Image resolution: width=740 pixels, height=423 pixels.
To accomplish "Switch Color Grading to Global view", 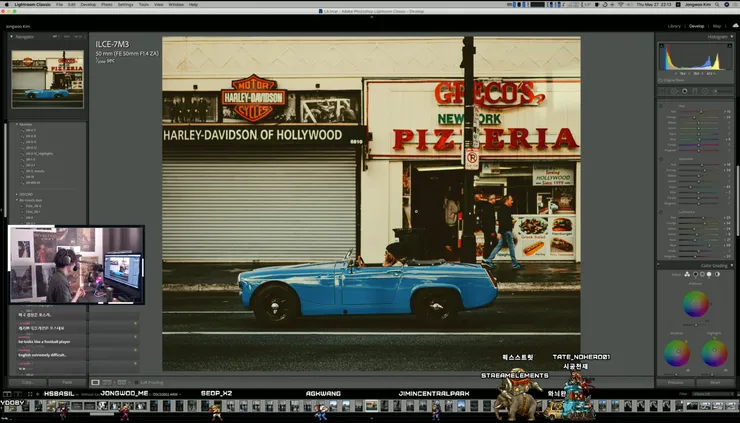I will coord(717,274).
